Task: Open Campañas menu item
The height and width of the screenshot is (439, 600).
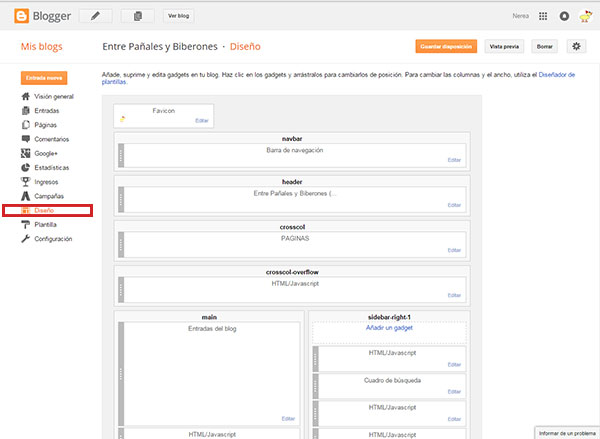Action: pyautogui.click(x=49, y=196)
